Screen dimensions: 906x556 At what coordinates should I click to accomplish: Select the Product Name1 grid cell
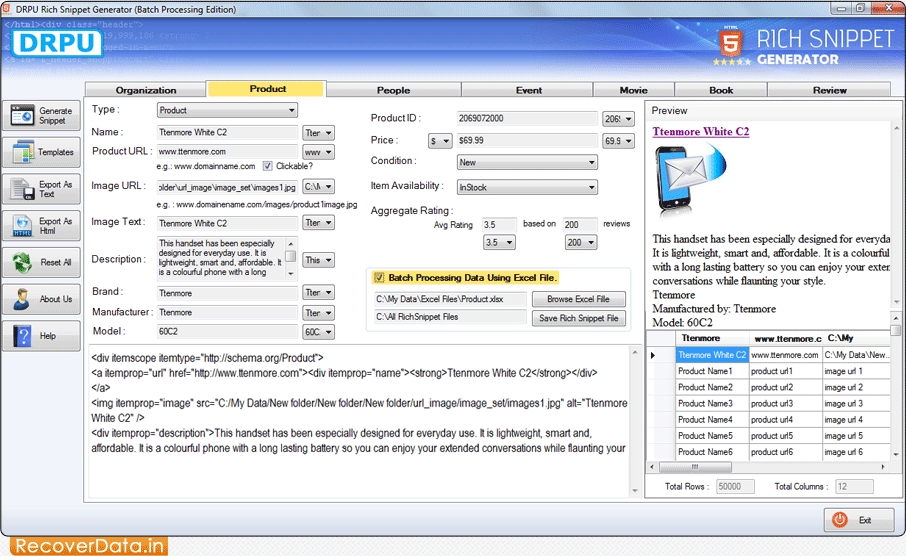pyautogui.click(x=712, y=371)
